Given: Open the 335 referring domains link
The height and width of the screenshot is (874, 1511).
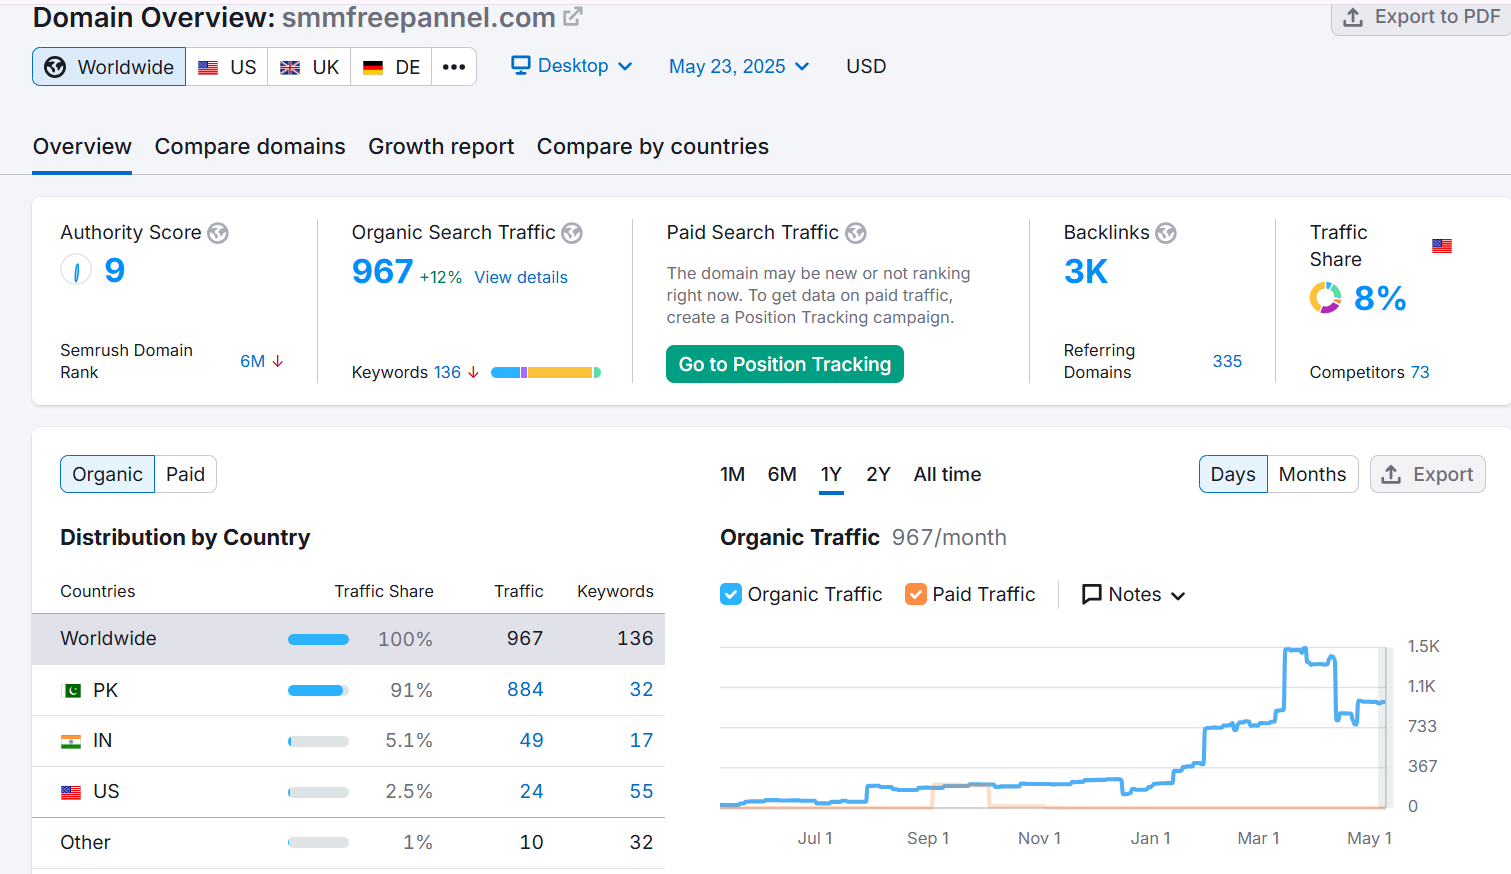Looking at the screenshot, I should [x=1227, y=361].
